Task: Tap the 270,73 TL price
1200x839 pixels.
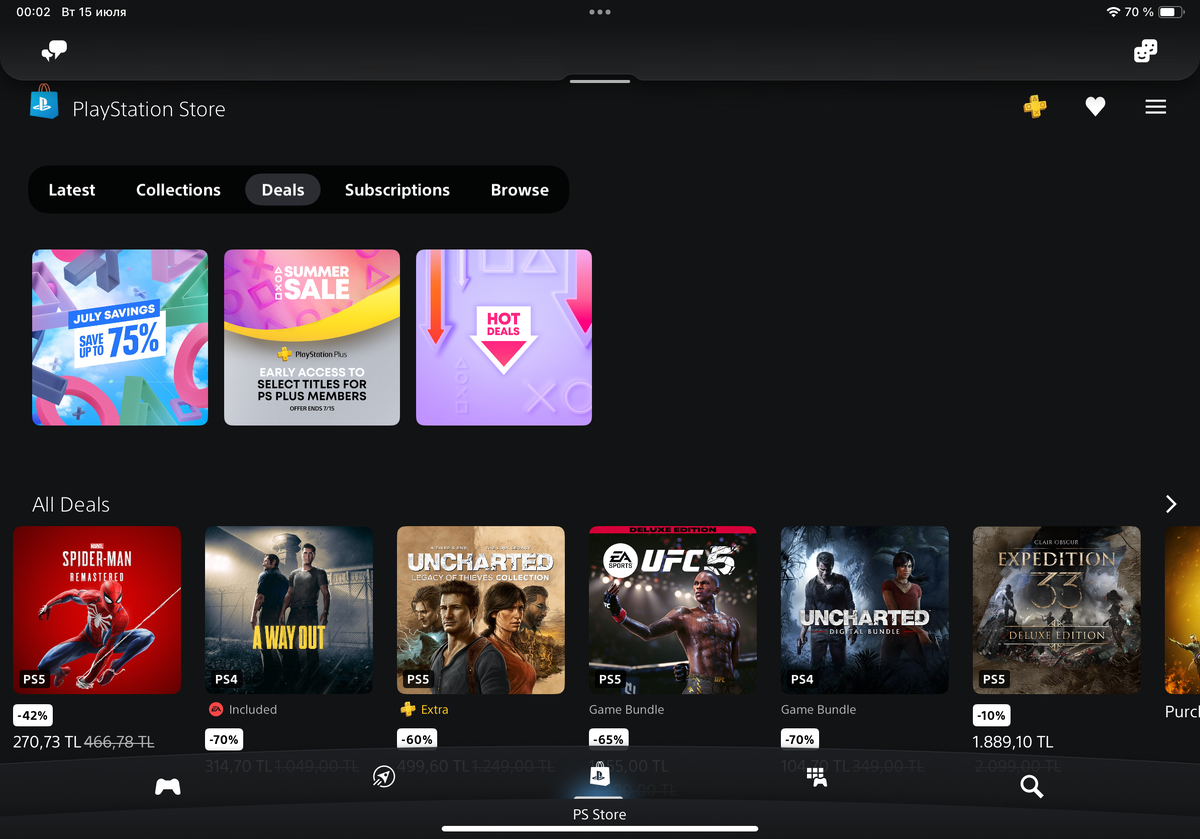Action: click(45, 742)
